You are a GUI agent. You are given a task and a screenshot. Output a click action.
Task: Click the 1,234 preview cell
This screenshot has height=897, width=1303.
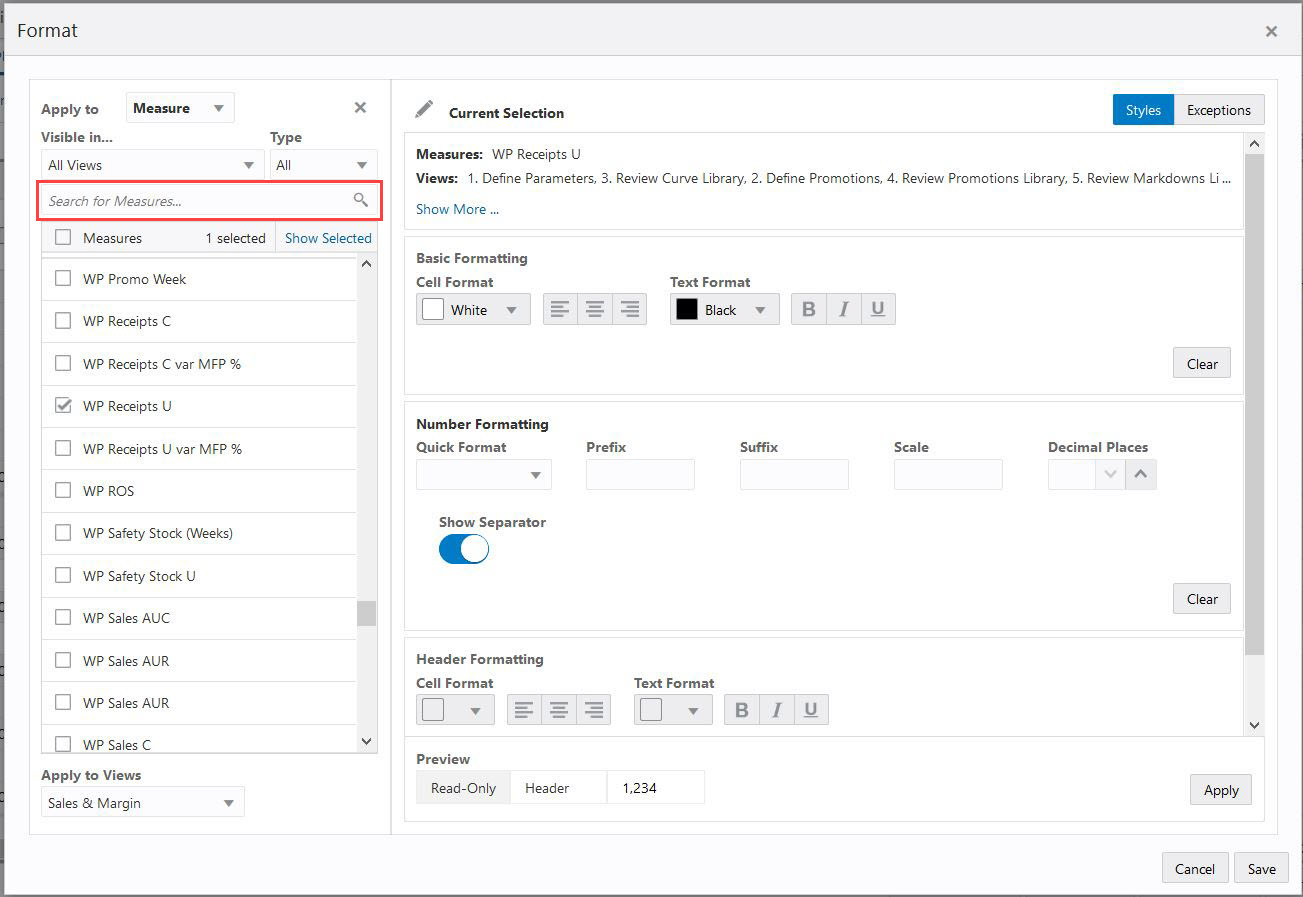655,788
